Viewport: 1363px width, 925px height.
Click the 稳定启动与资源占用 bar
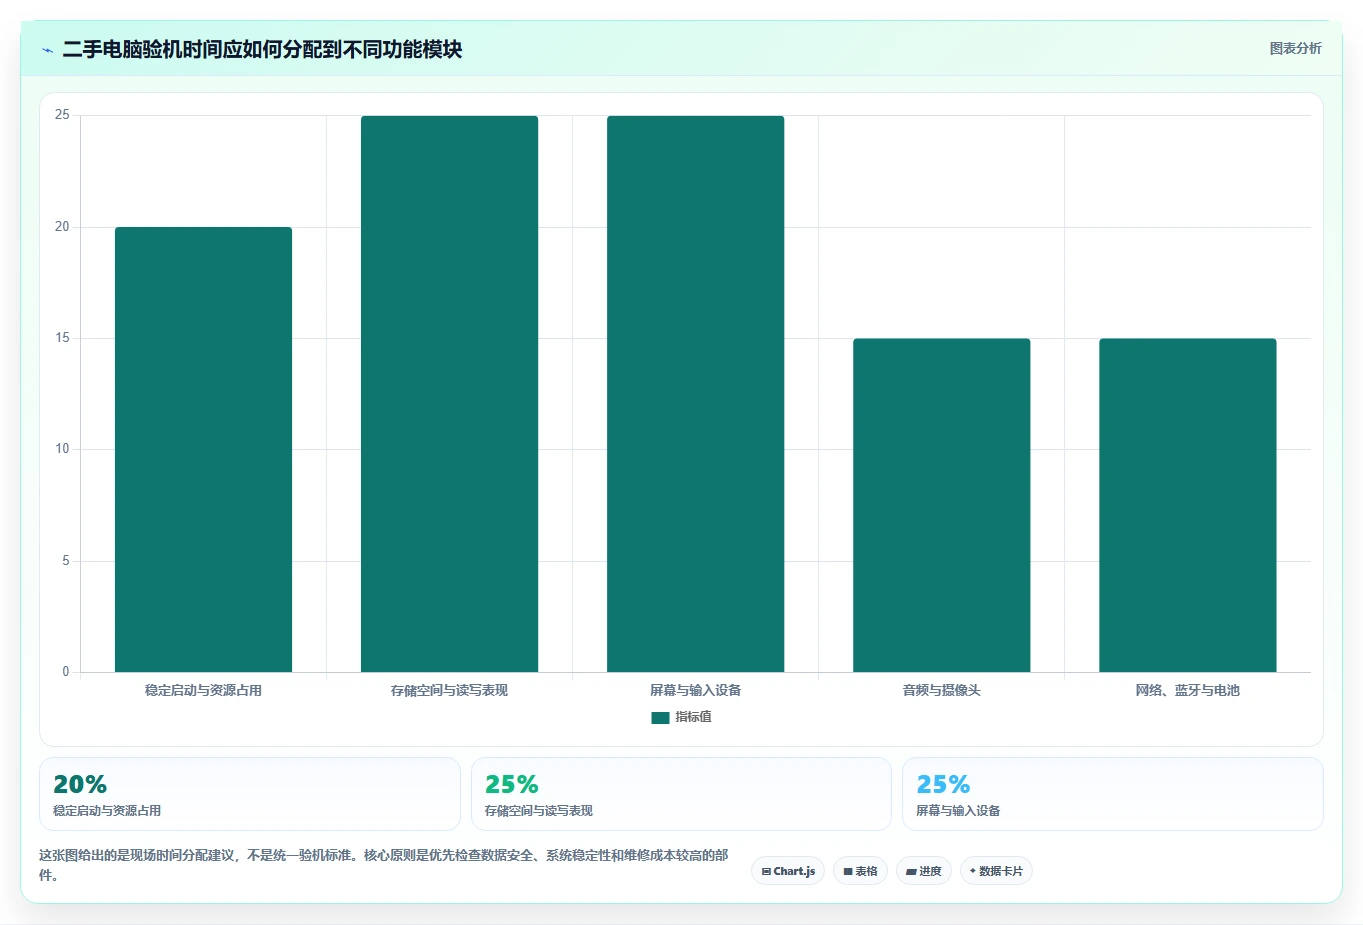click(x=203, y=450)
